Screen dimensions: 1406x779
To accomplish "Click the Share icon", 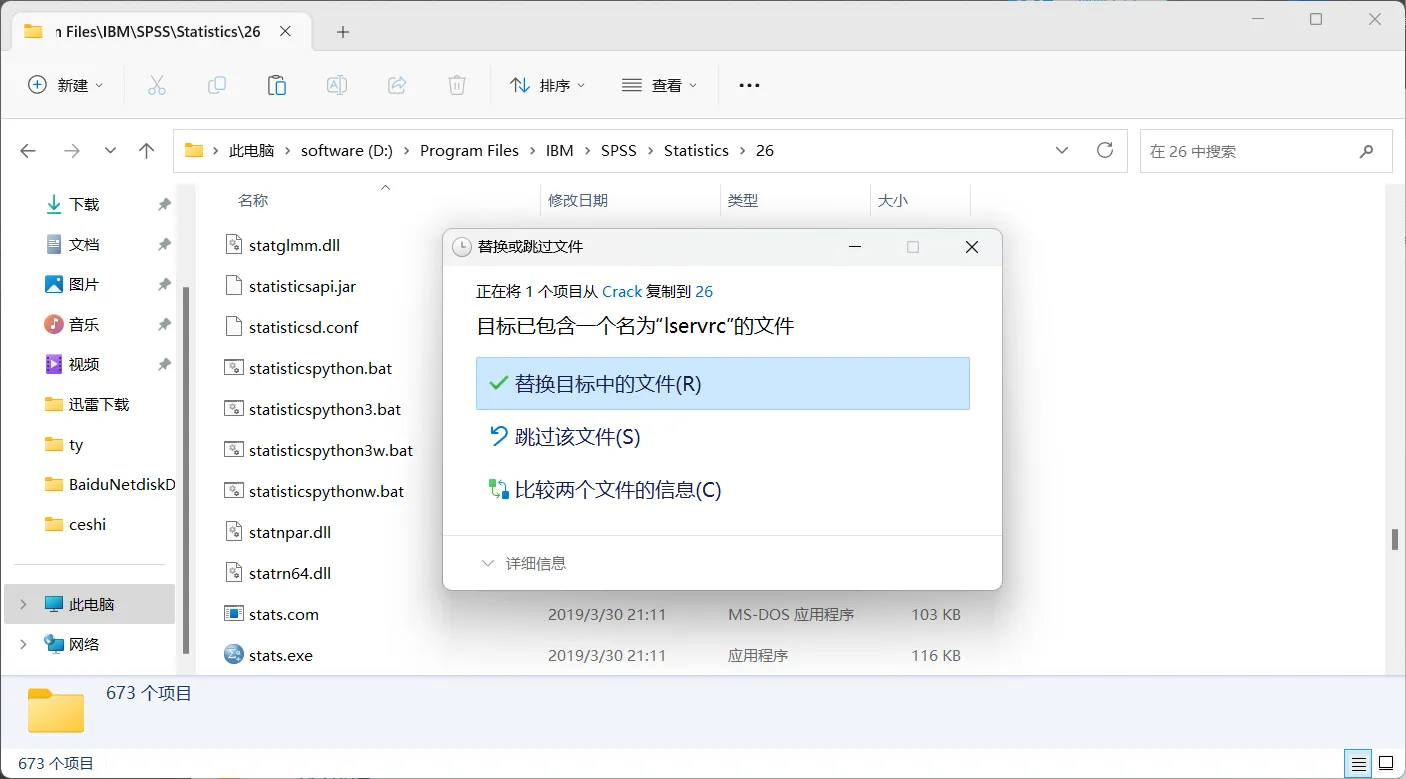I will pos(396,85).
